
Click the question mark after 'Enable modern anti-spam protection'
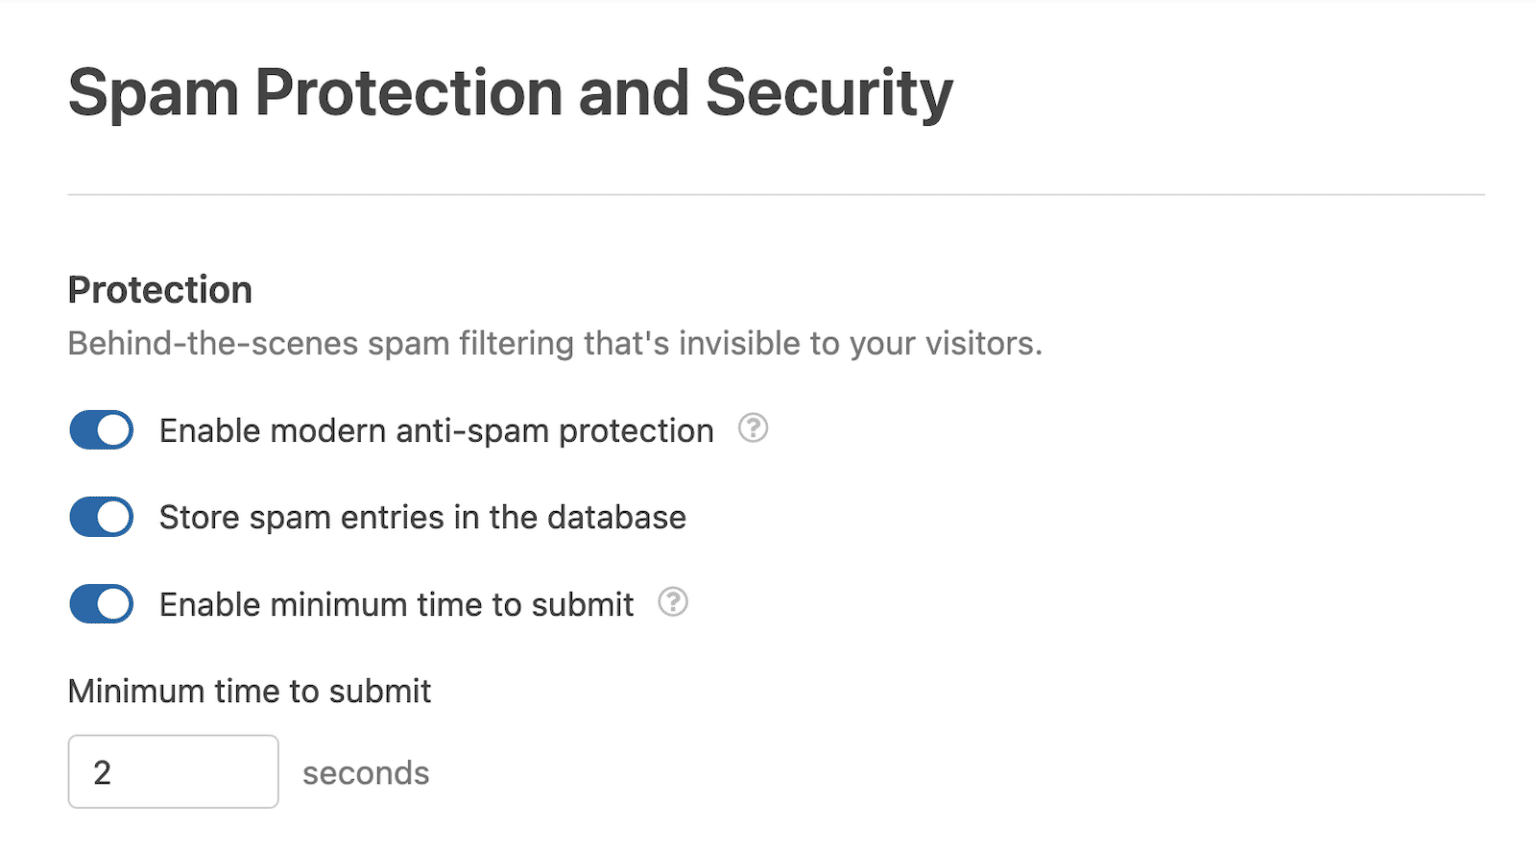coord(754,428)
